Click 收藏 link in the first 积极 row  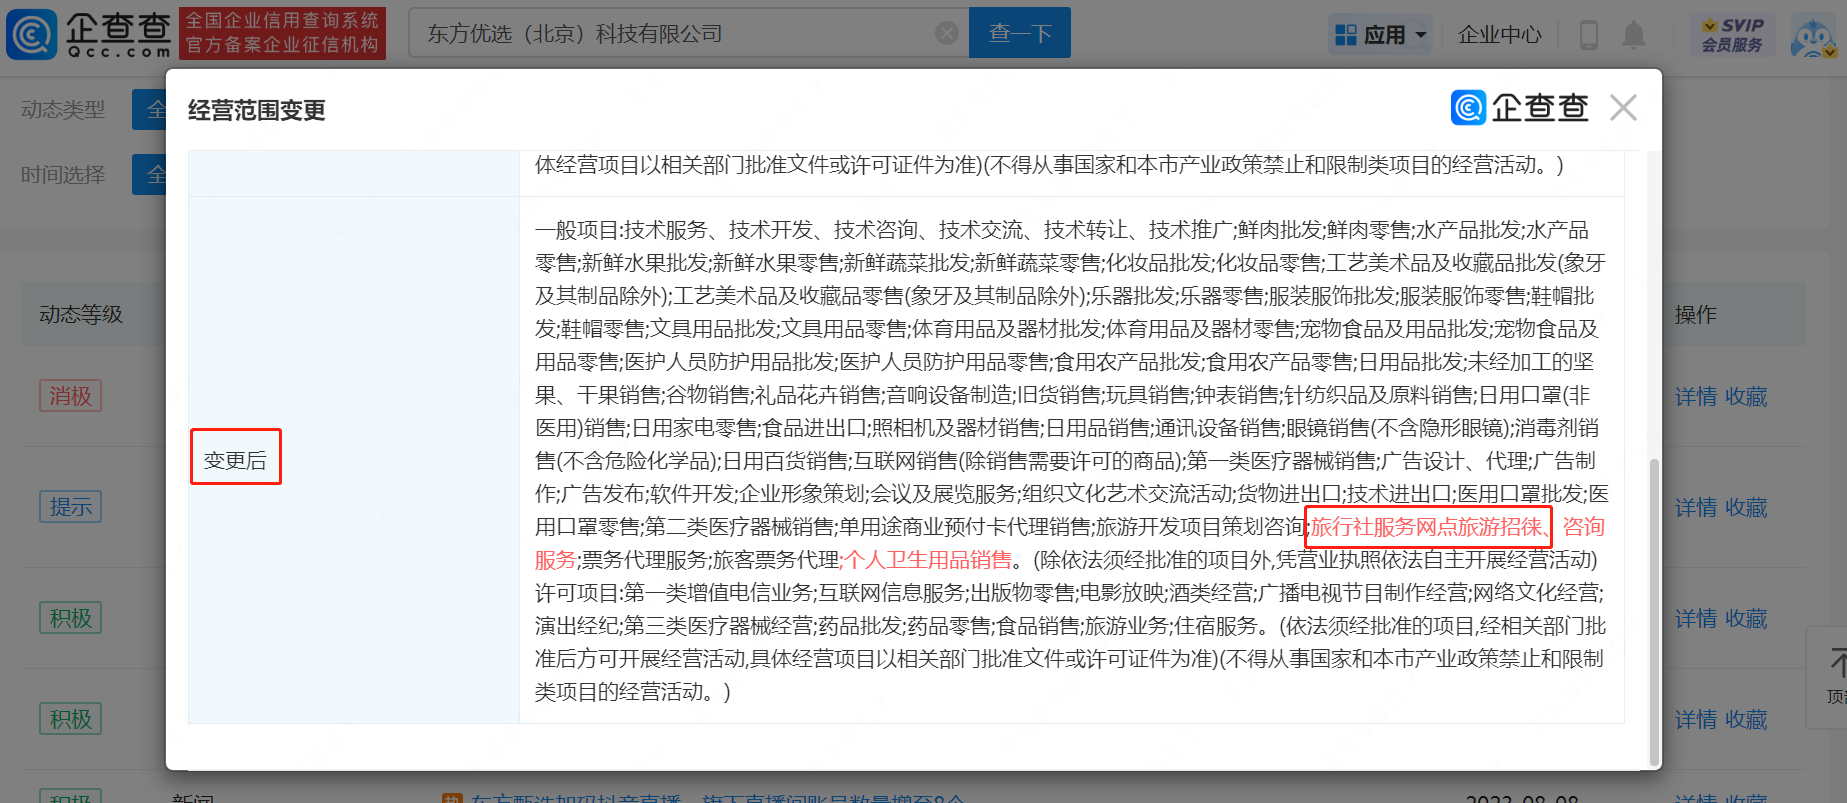coord(1746,619)
